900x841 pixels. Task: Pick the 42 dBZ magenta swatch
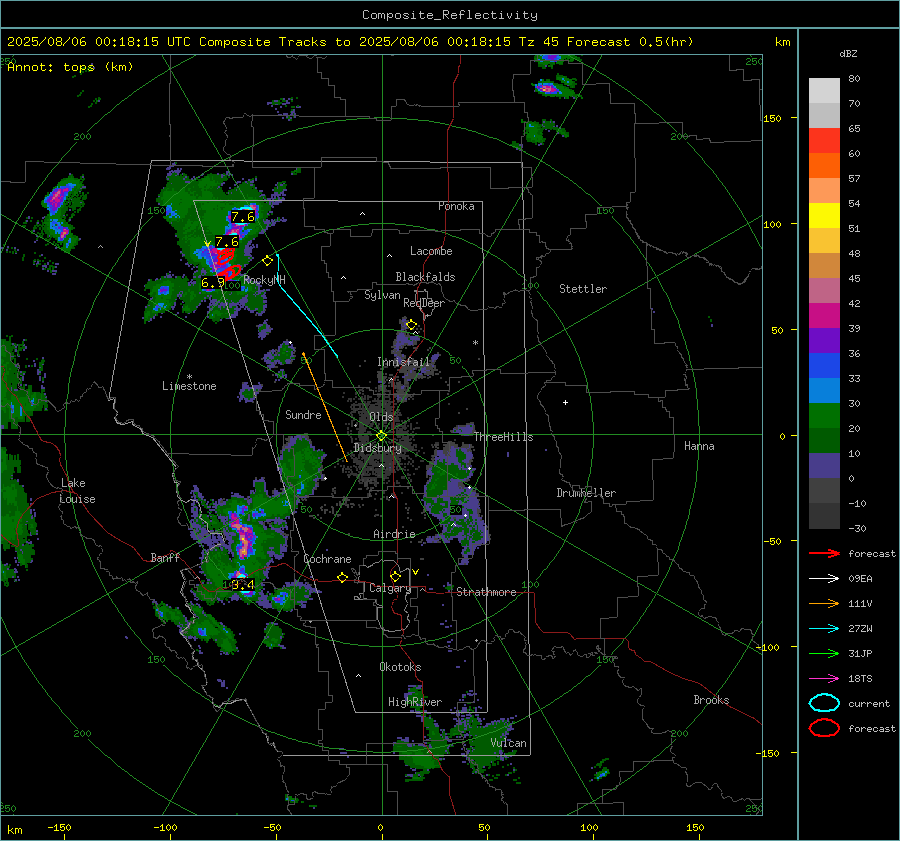click(824, 315)
